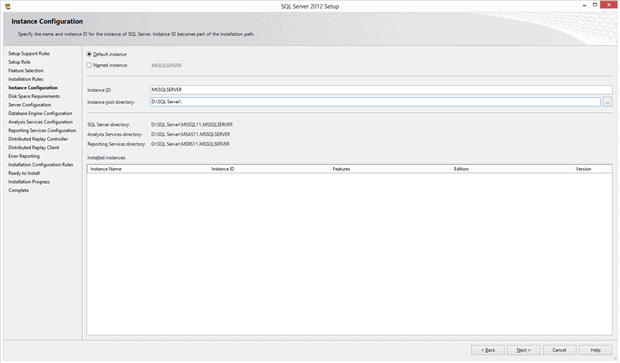This screenshot has width=620, height=363.
Task: Select Database Engine Configuration step
Action: (x=40, y=113)
